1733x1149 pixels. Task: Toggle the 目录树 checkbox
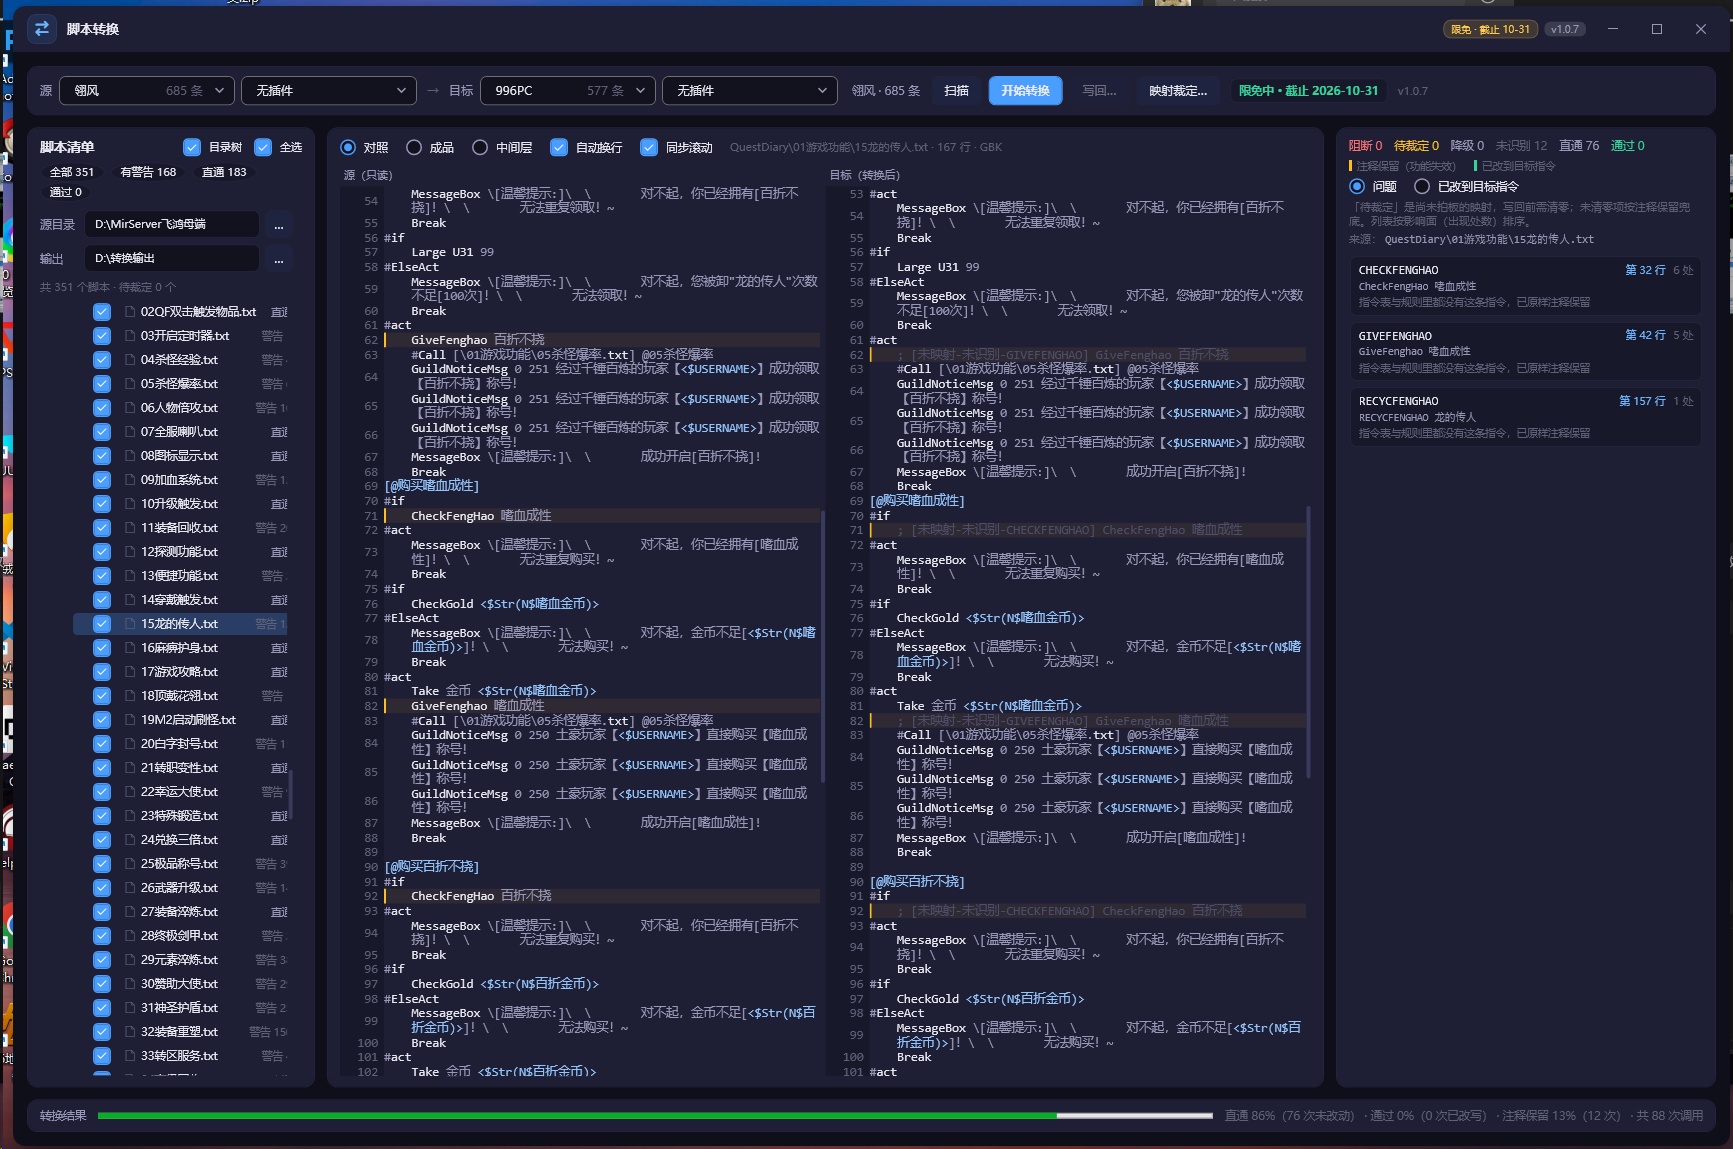click(x=192, y=147)
